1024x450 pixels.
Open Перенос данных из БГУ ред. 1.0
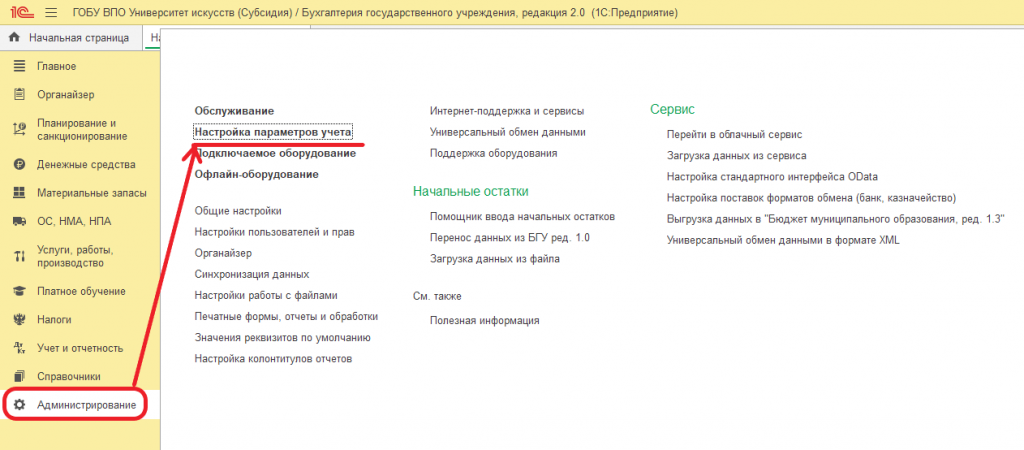tap(510, 238)
